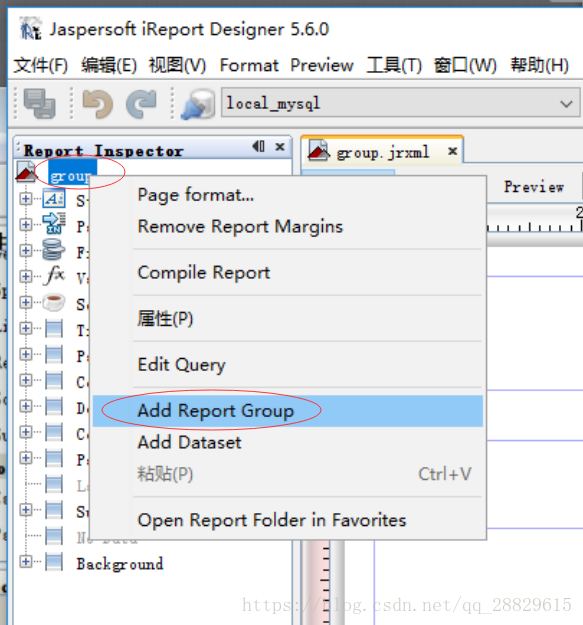The width and height of the screenshot is (583, 625).
Task: Select the Background tree item
Action: pos(120,563)
